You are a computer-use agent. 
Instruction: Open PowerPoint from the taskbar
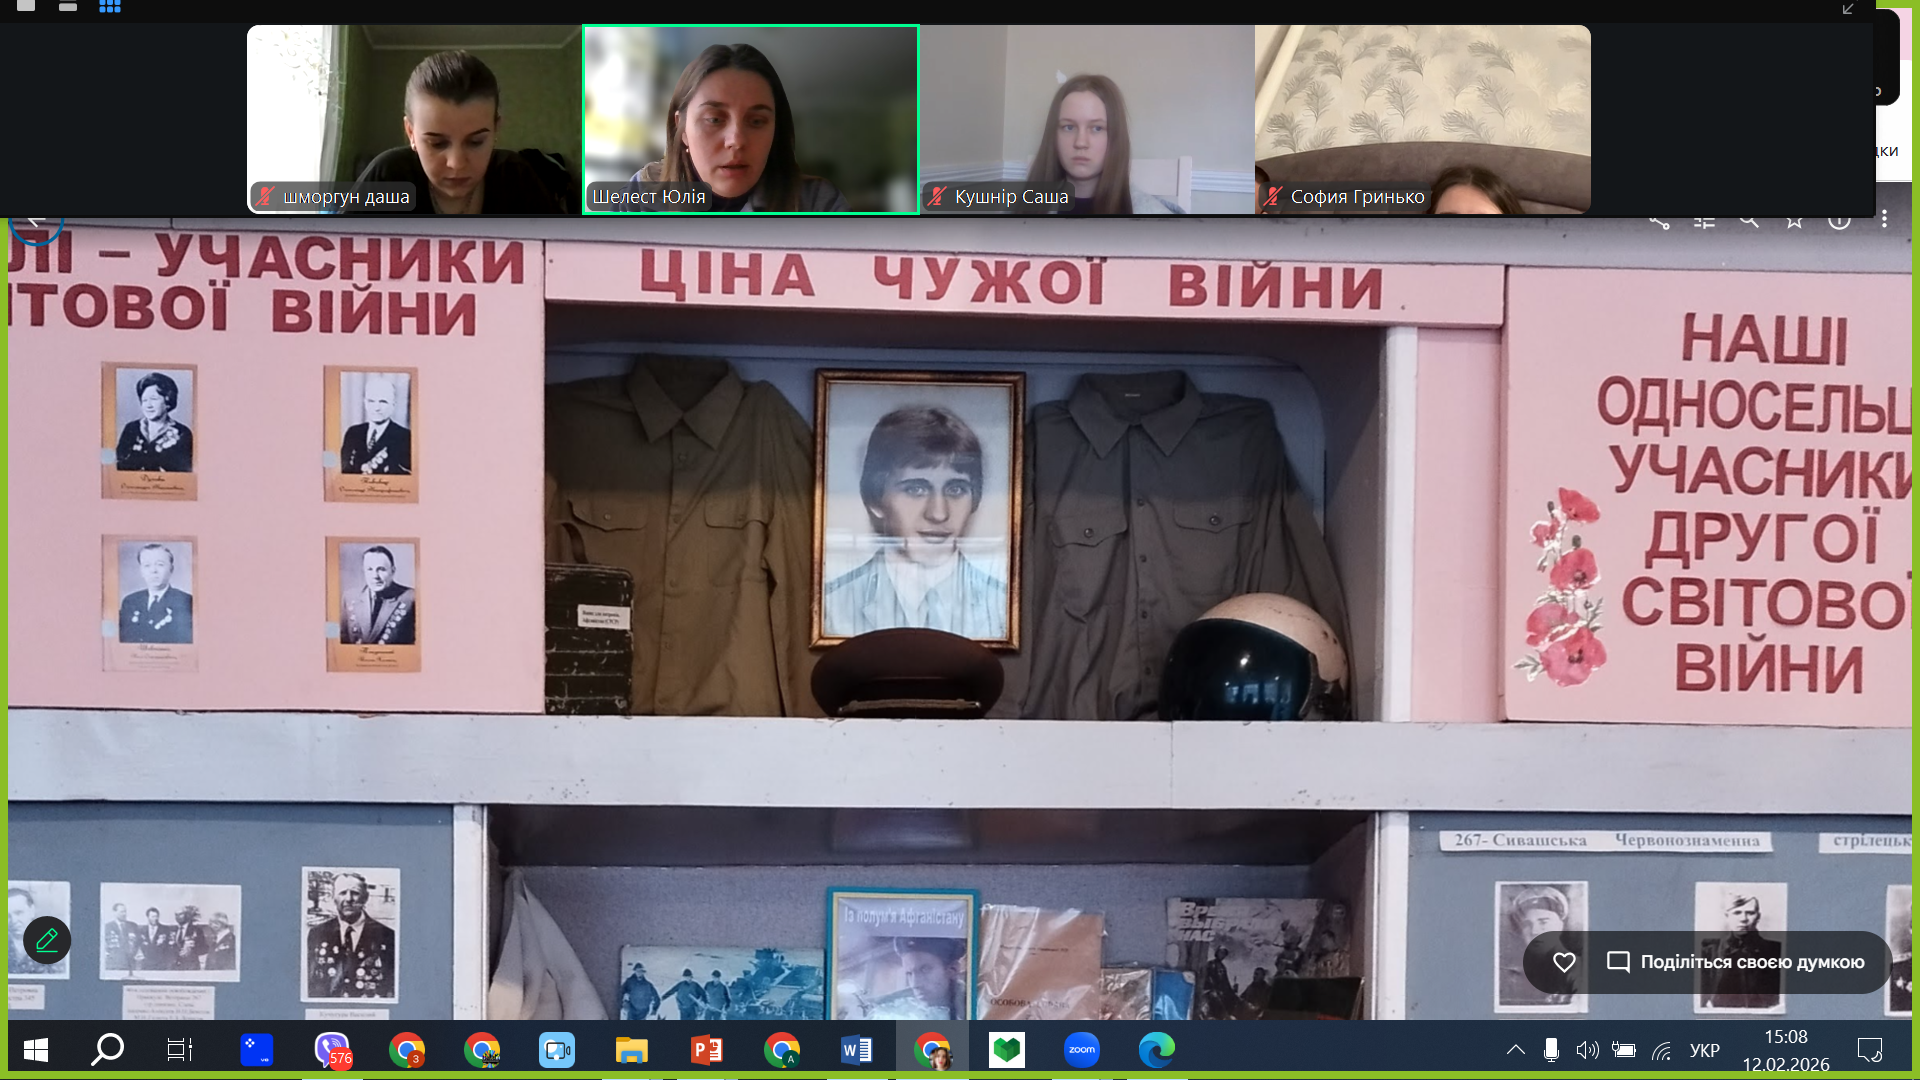(x=707, y=1050)
